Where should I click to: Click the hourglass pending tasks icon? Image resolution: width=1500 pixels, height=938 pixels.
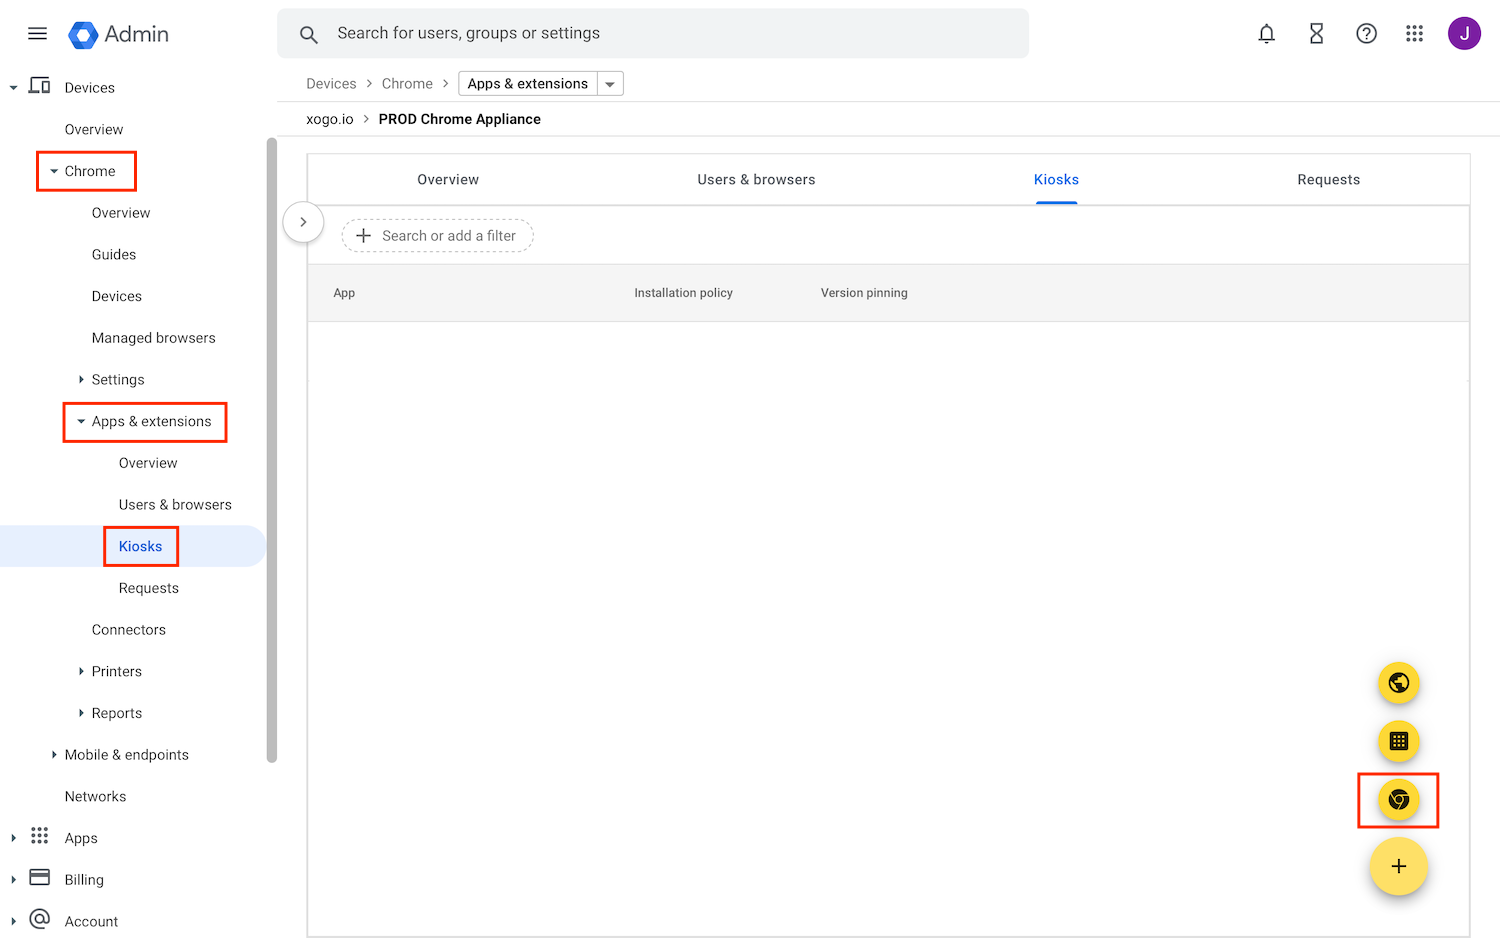click(x=1315, y=33)
